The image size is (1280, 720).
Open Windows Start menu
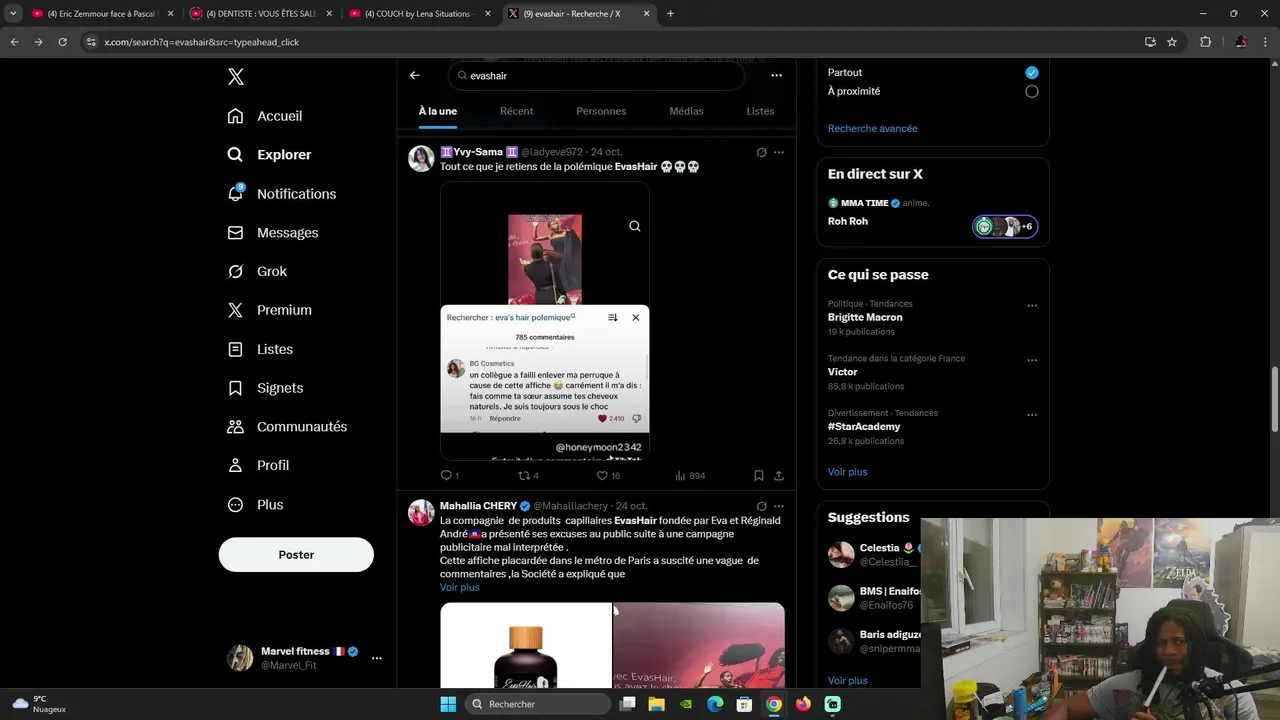[447, 704]
